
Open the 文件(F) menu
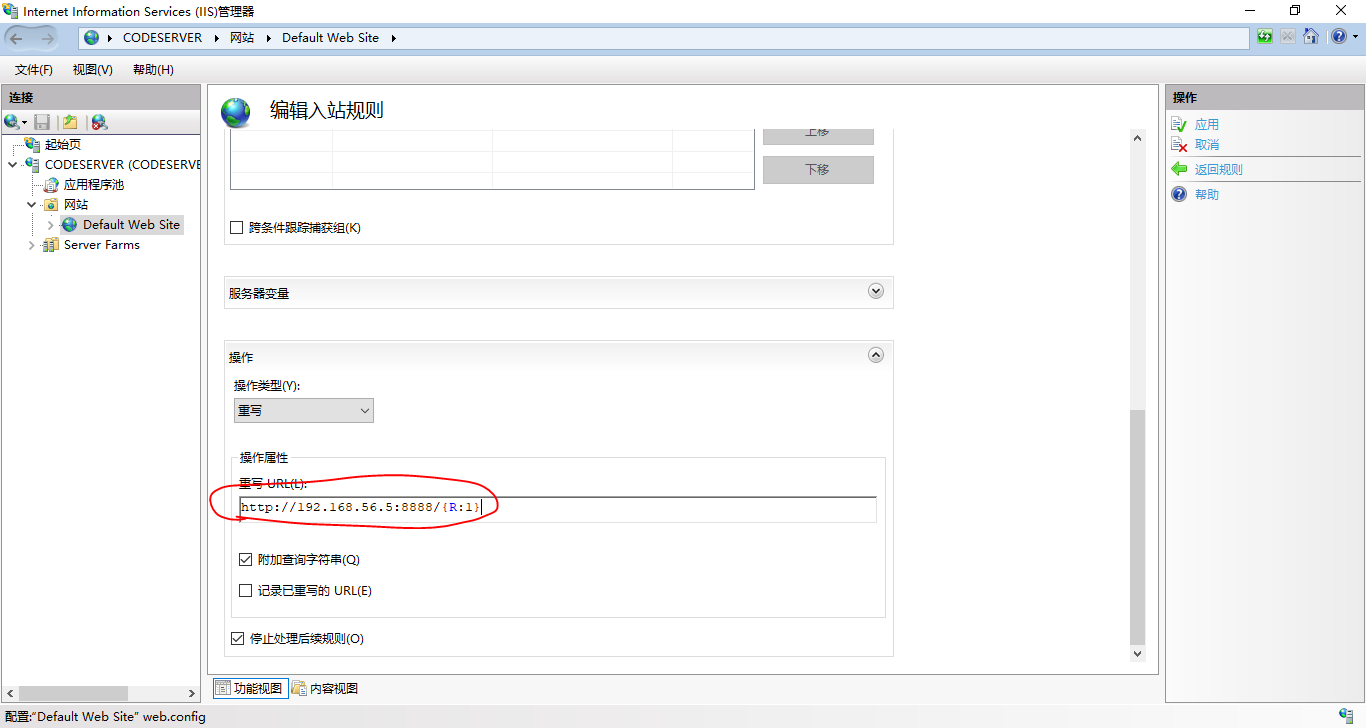pyautogui.click(x=34, y=70)
